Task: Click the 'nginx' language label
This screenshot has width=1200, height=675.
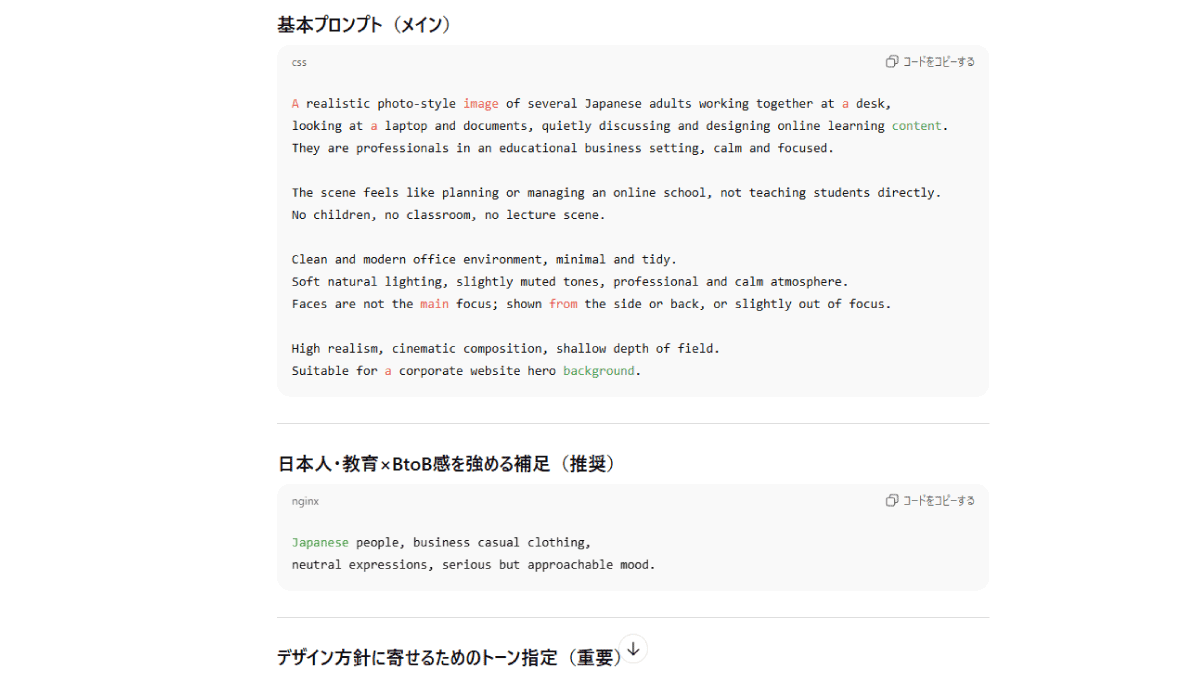Action: tap(305, 501)
